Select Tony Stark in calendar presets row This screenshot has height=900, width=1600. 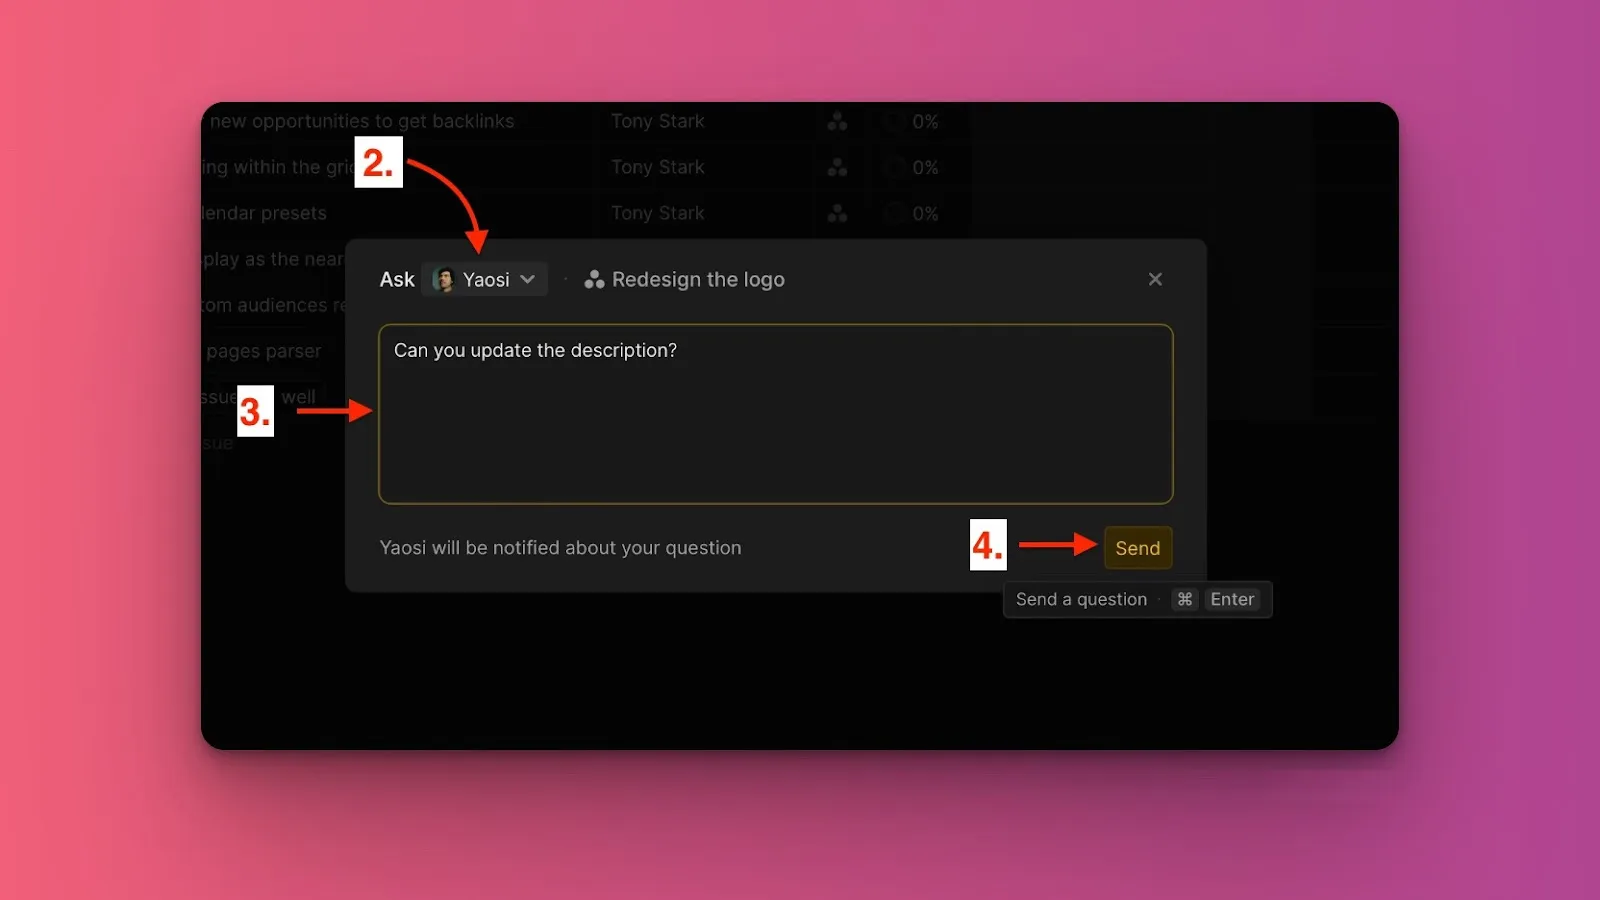[657, 214]
